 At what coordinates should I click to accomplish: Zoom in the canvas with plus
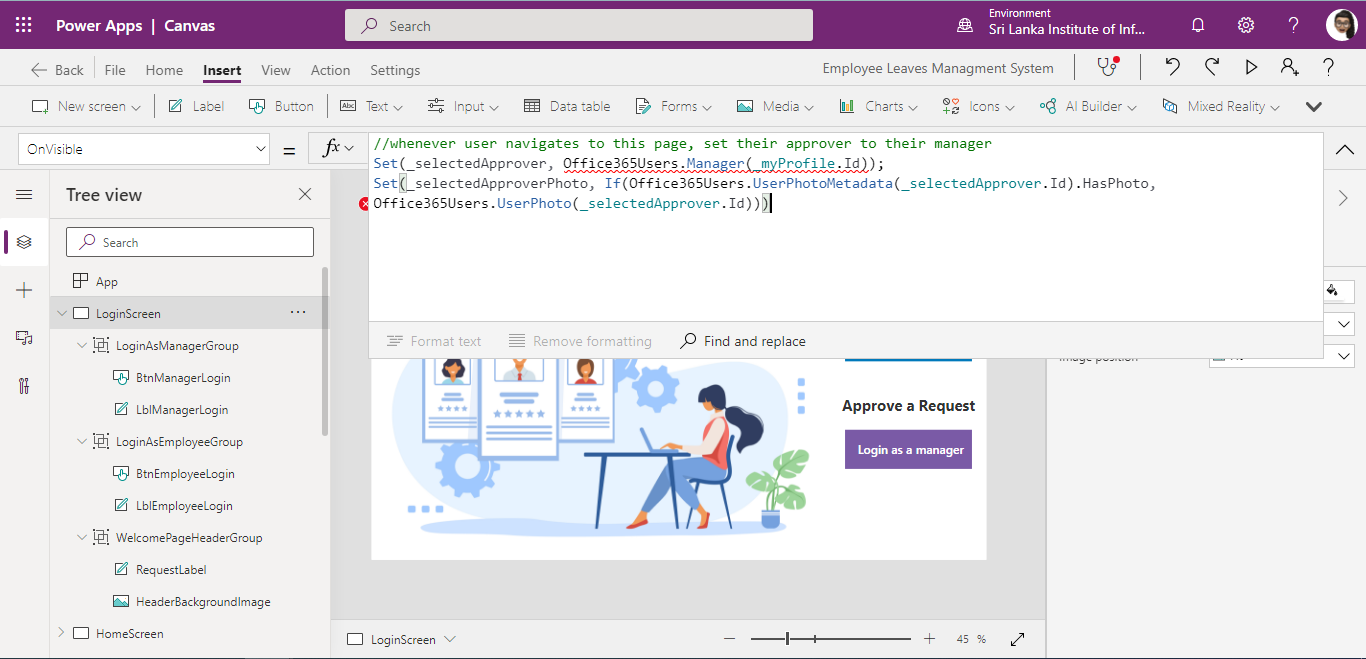tap(929, 639)
